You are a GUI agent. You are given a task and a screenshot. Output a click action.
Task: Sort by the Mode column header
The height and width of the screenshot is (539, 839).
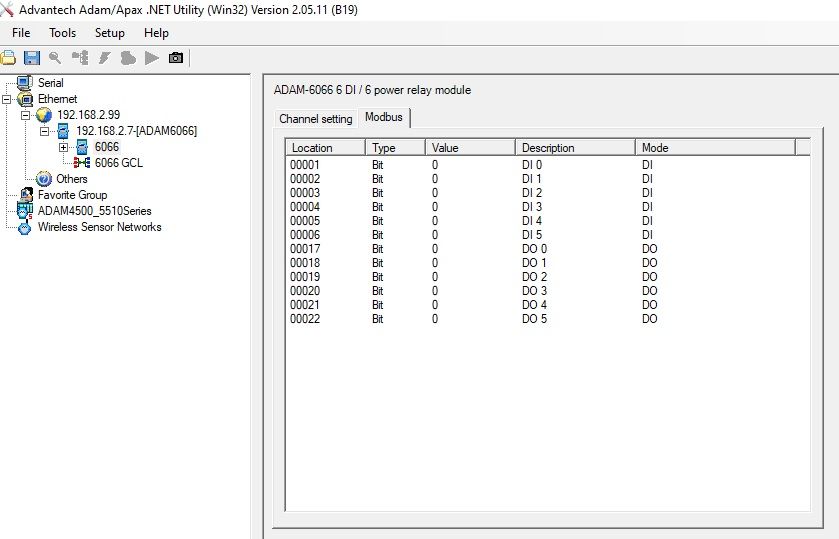click(715, 148)
